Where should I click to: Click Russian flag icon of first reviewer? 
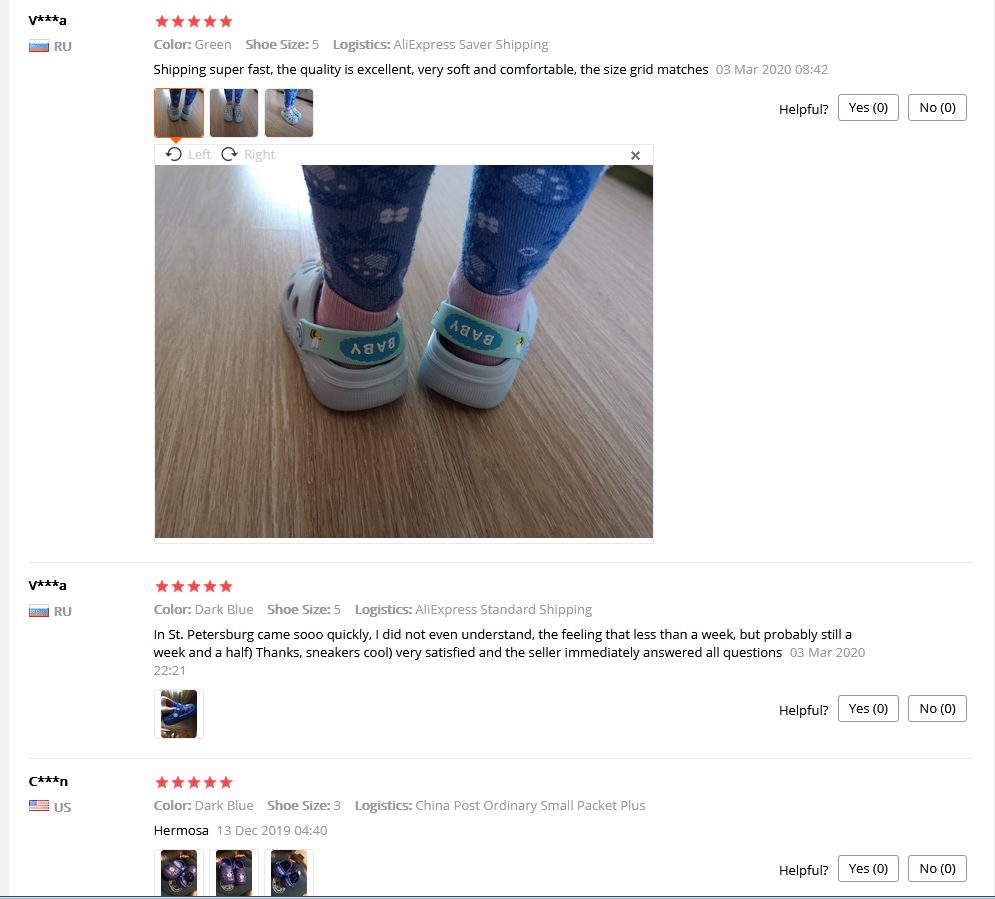point(39,46)
